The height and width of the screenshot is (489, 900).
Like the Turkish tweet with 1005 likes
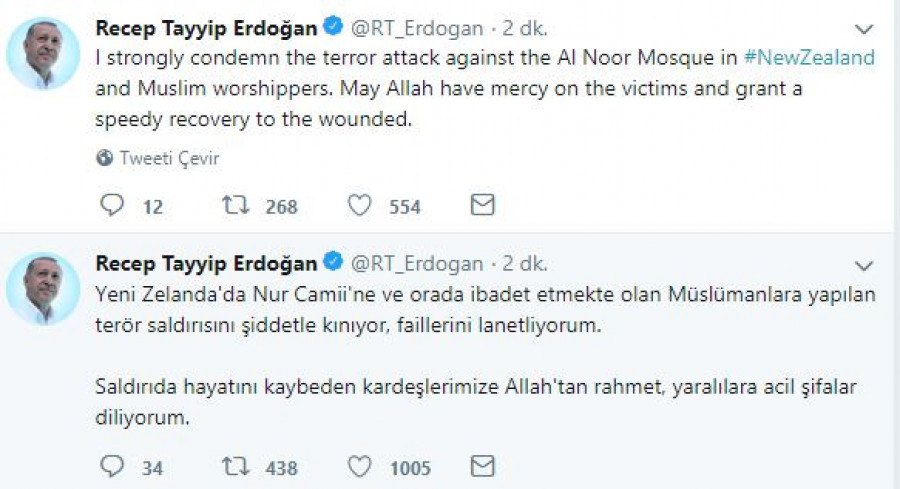[x=359, y=467]
